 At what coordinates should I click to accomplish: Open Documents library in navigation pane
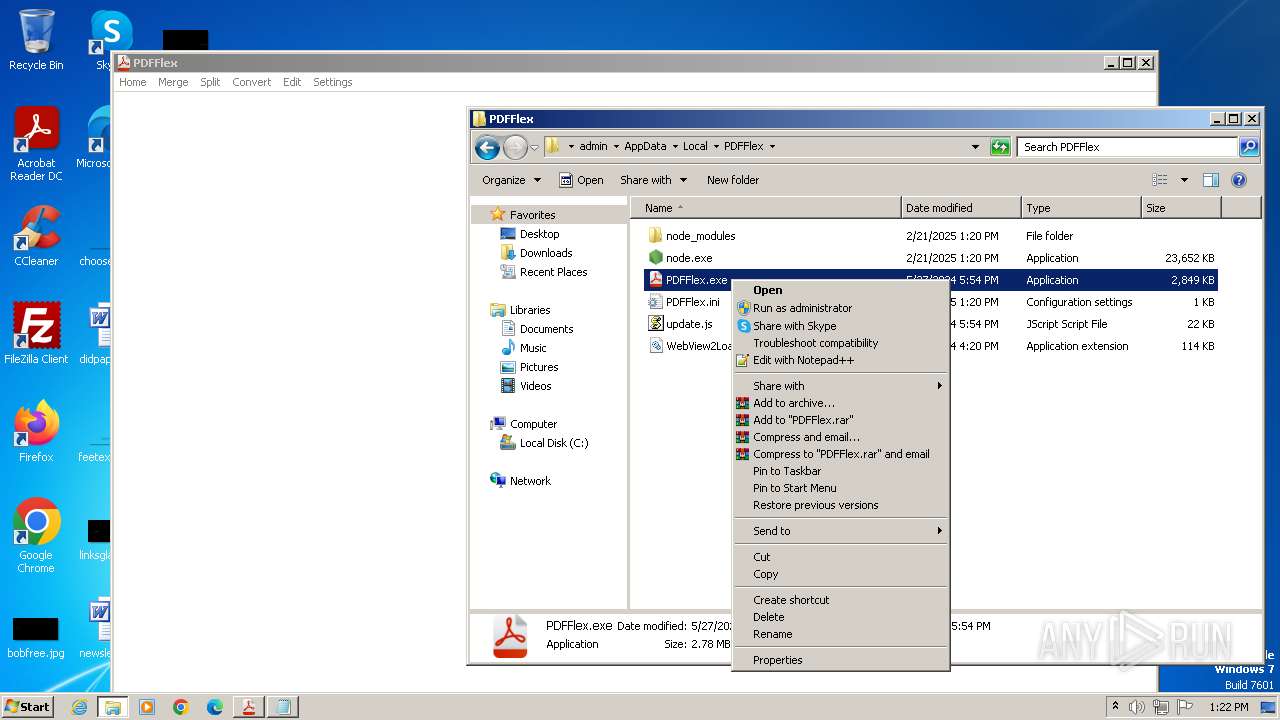click(546, 329)
